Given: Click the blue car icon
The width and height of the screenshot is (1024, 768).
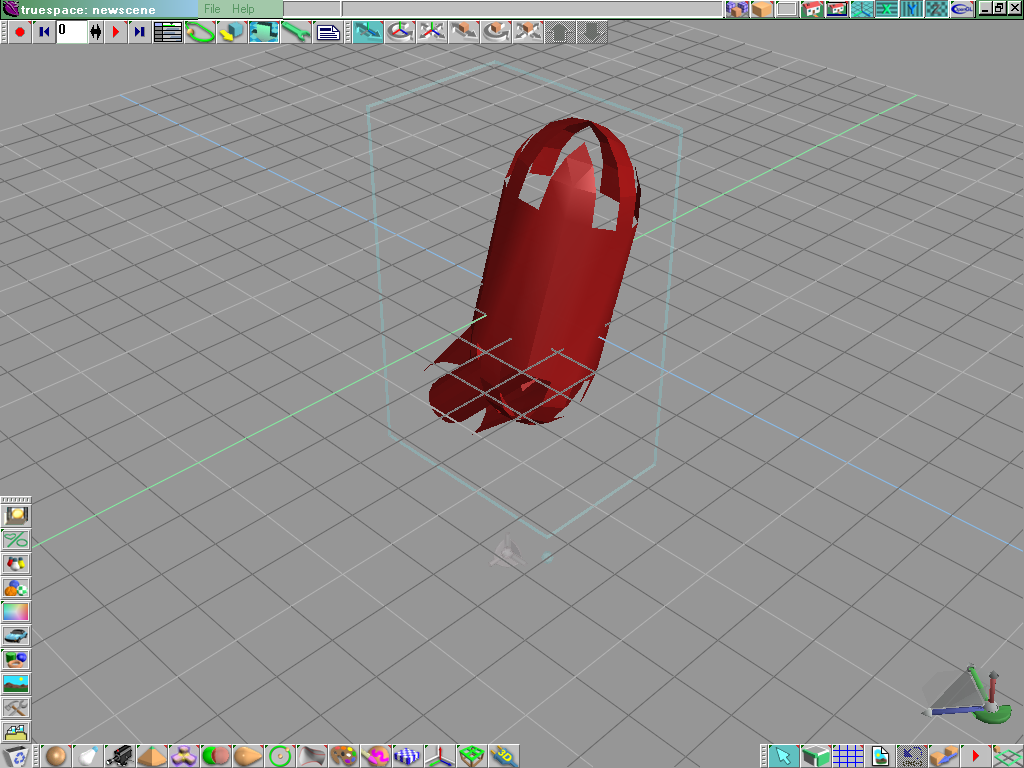Looking at the screenshot, I should click(x=16, y=636).
